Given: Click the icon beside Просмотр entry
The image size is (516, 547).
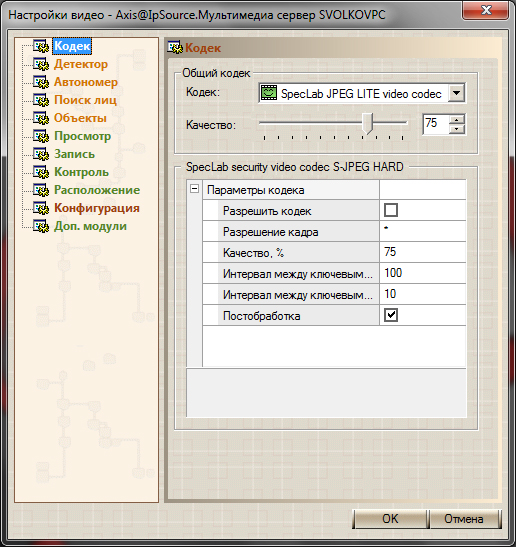Looking at the screenshot, I should [41, 136].
